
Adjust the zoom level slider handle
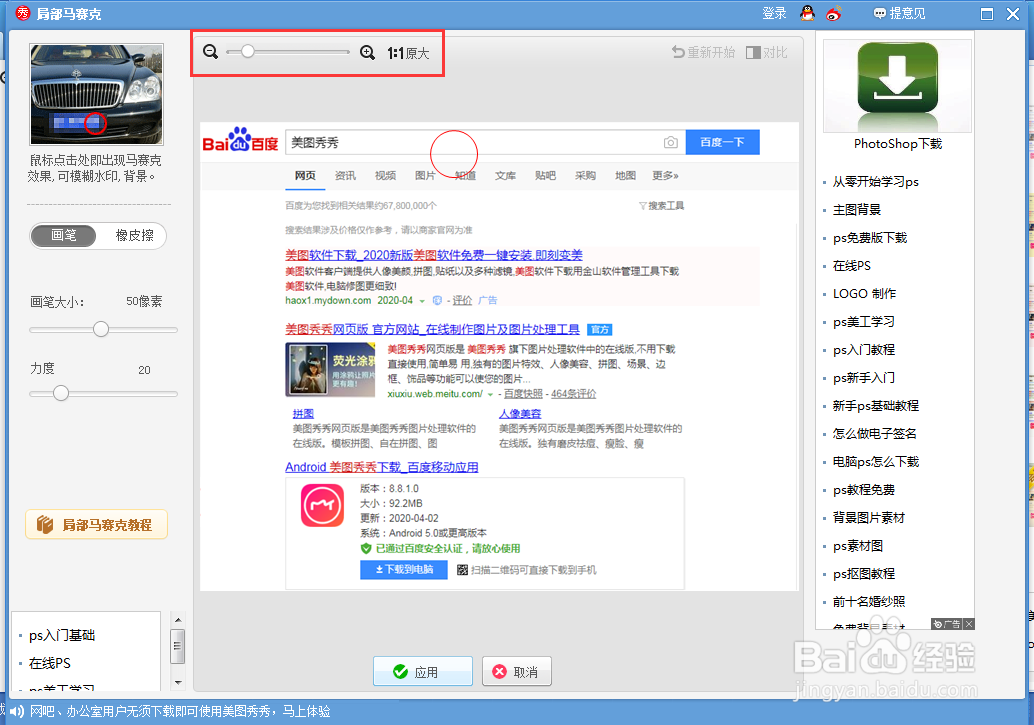coord(247,51)
